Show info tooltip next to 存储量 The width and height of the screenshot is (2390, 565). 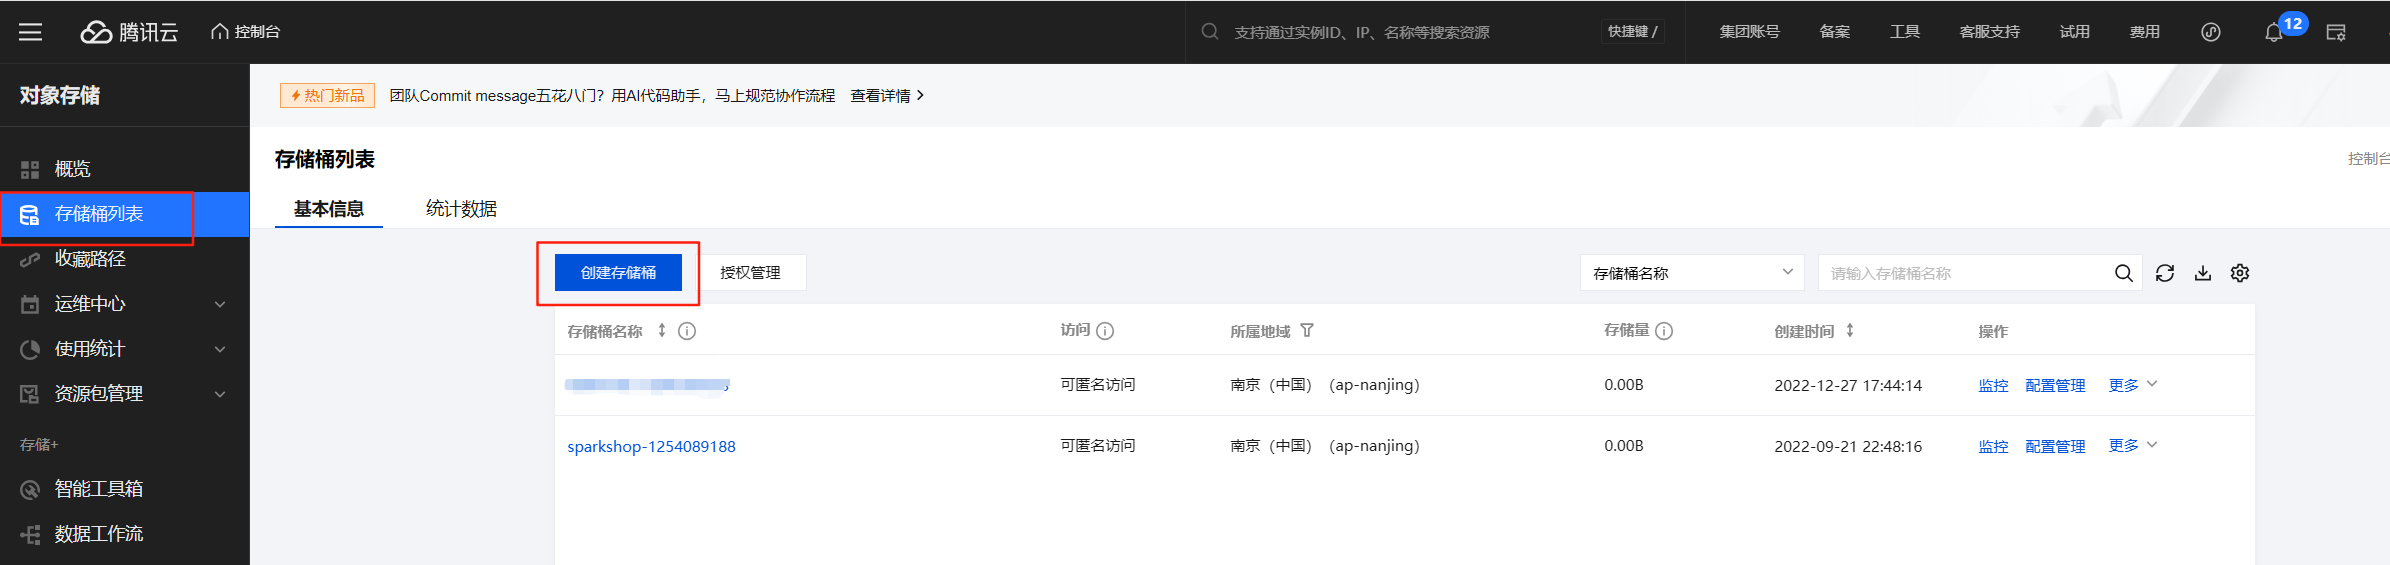[x=1664, y=331]
